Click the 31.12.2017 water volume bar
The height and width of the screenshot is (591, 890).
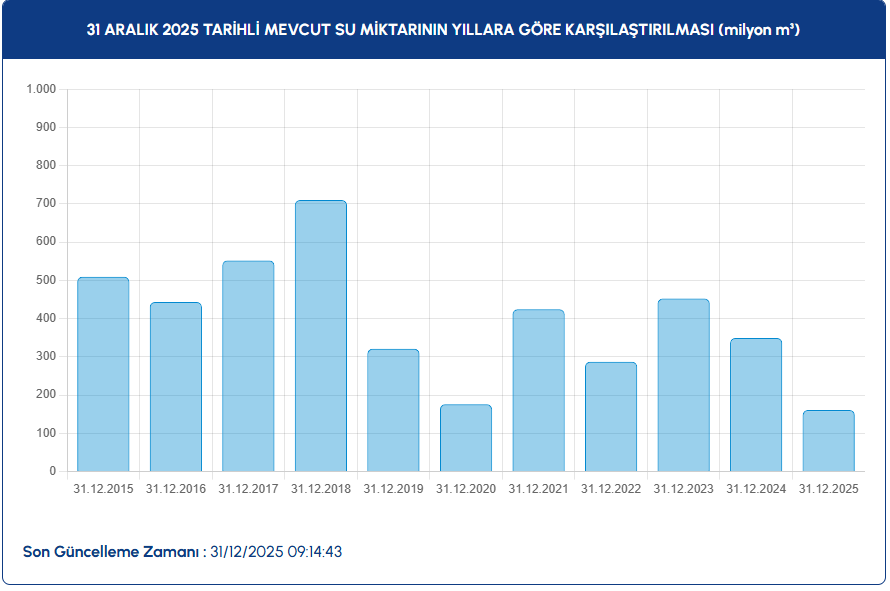click(x=248, y=366)
